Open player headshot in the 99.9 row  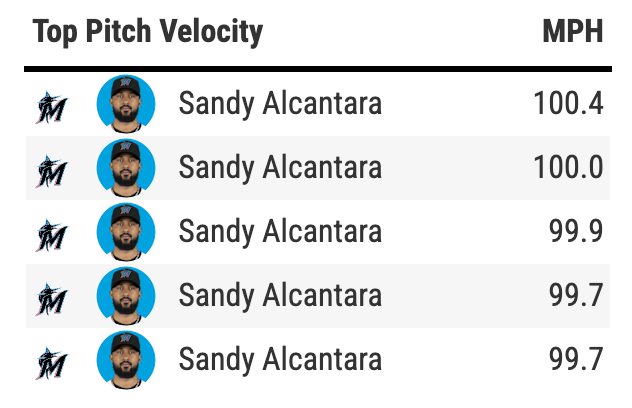126,232
